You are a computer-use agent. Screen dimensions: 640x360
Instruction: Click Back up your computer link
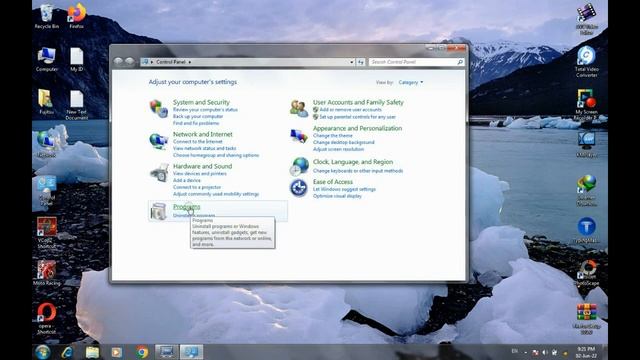[198, 116]
